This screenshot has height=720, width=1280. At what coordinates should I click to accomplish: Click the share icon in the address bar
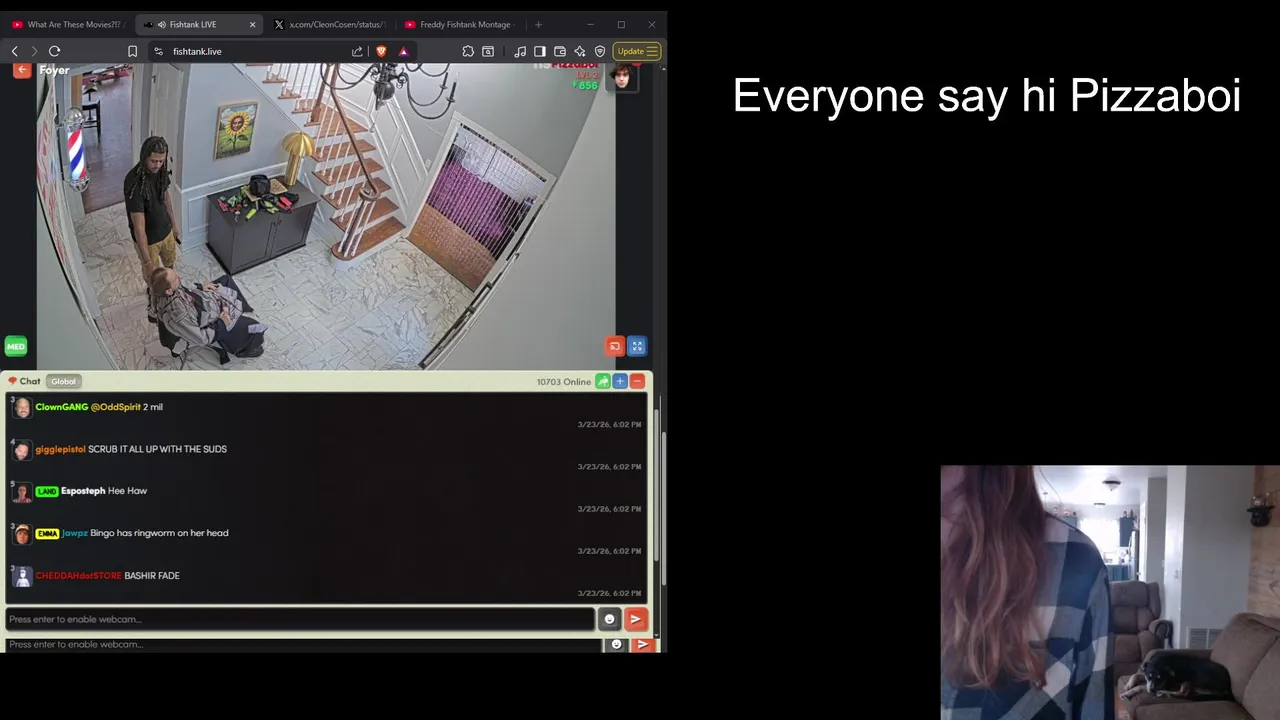click(x=357, y=51)
